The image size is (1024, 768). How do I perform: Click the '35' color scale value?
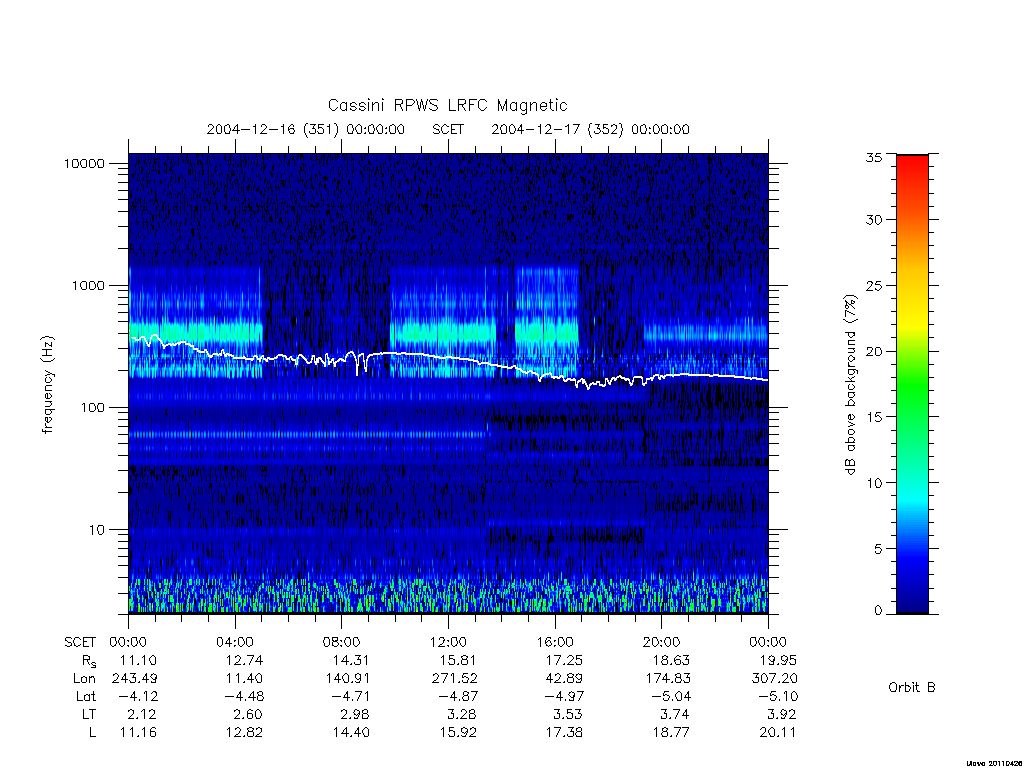coord(874,157)
